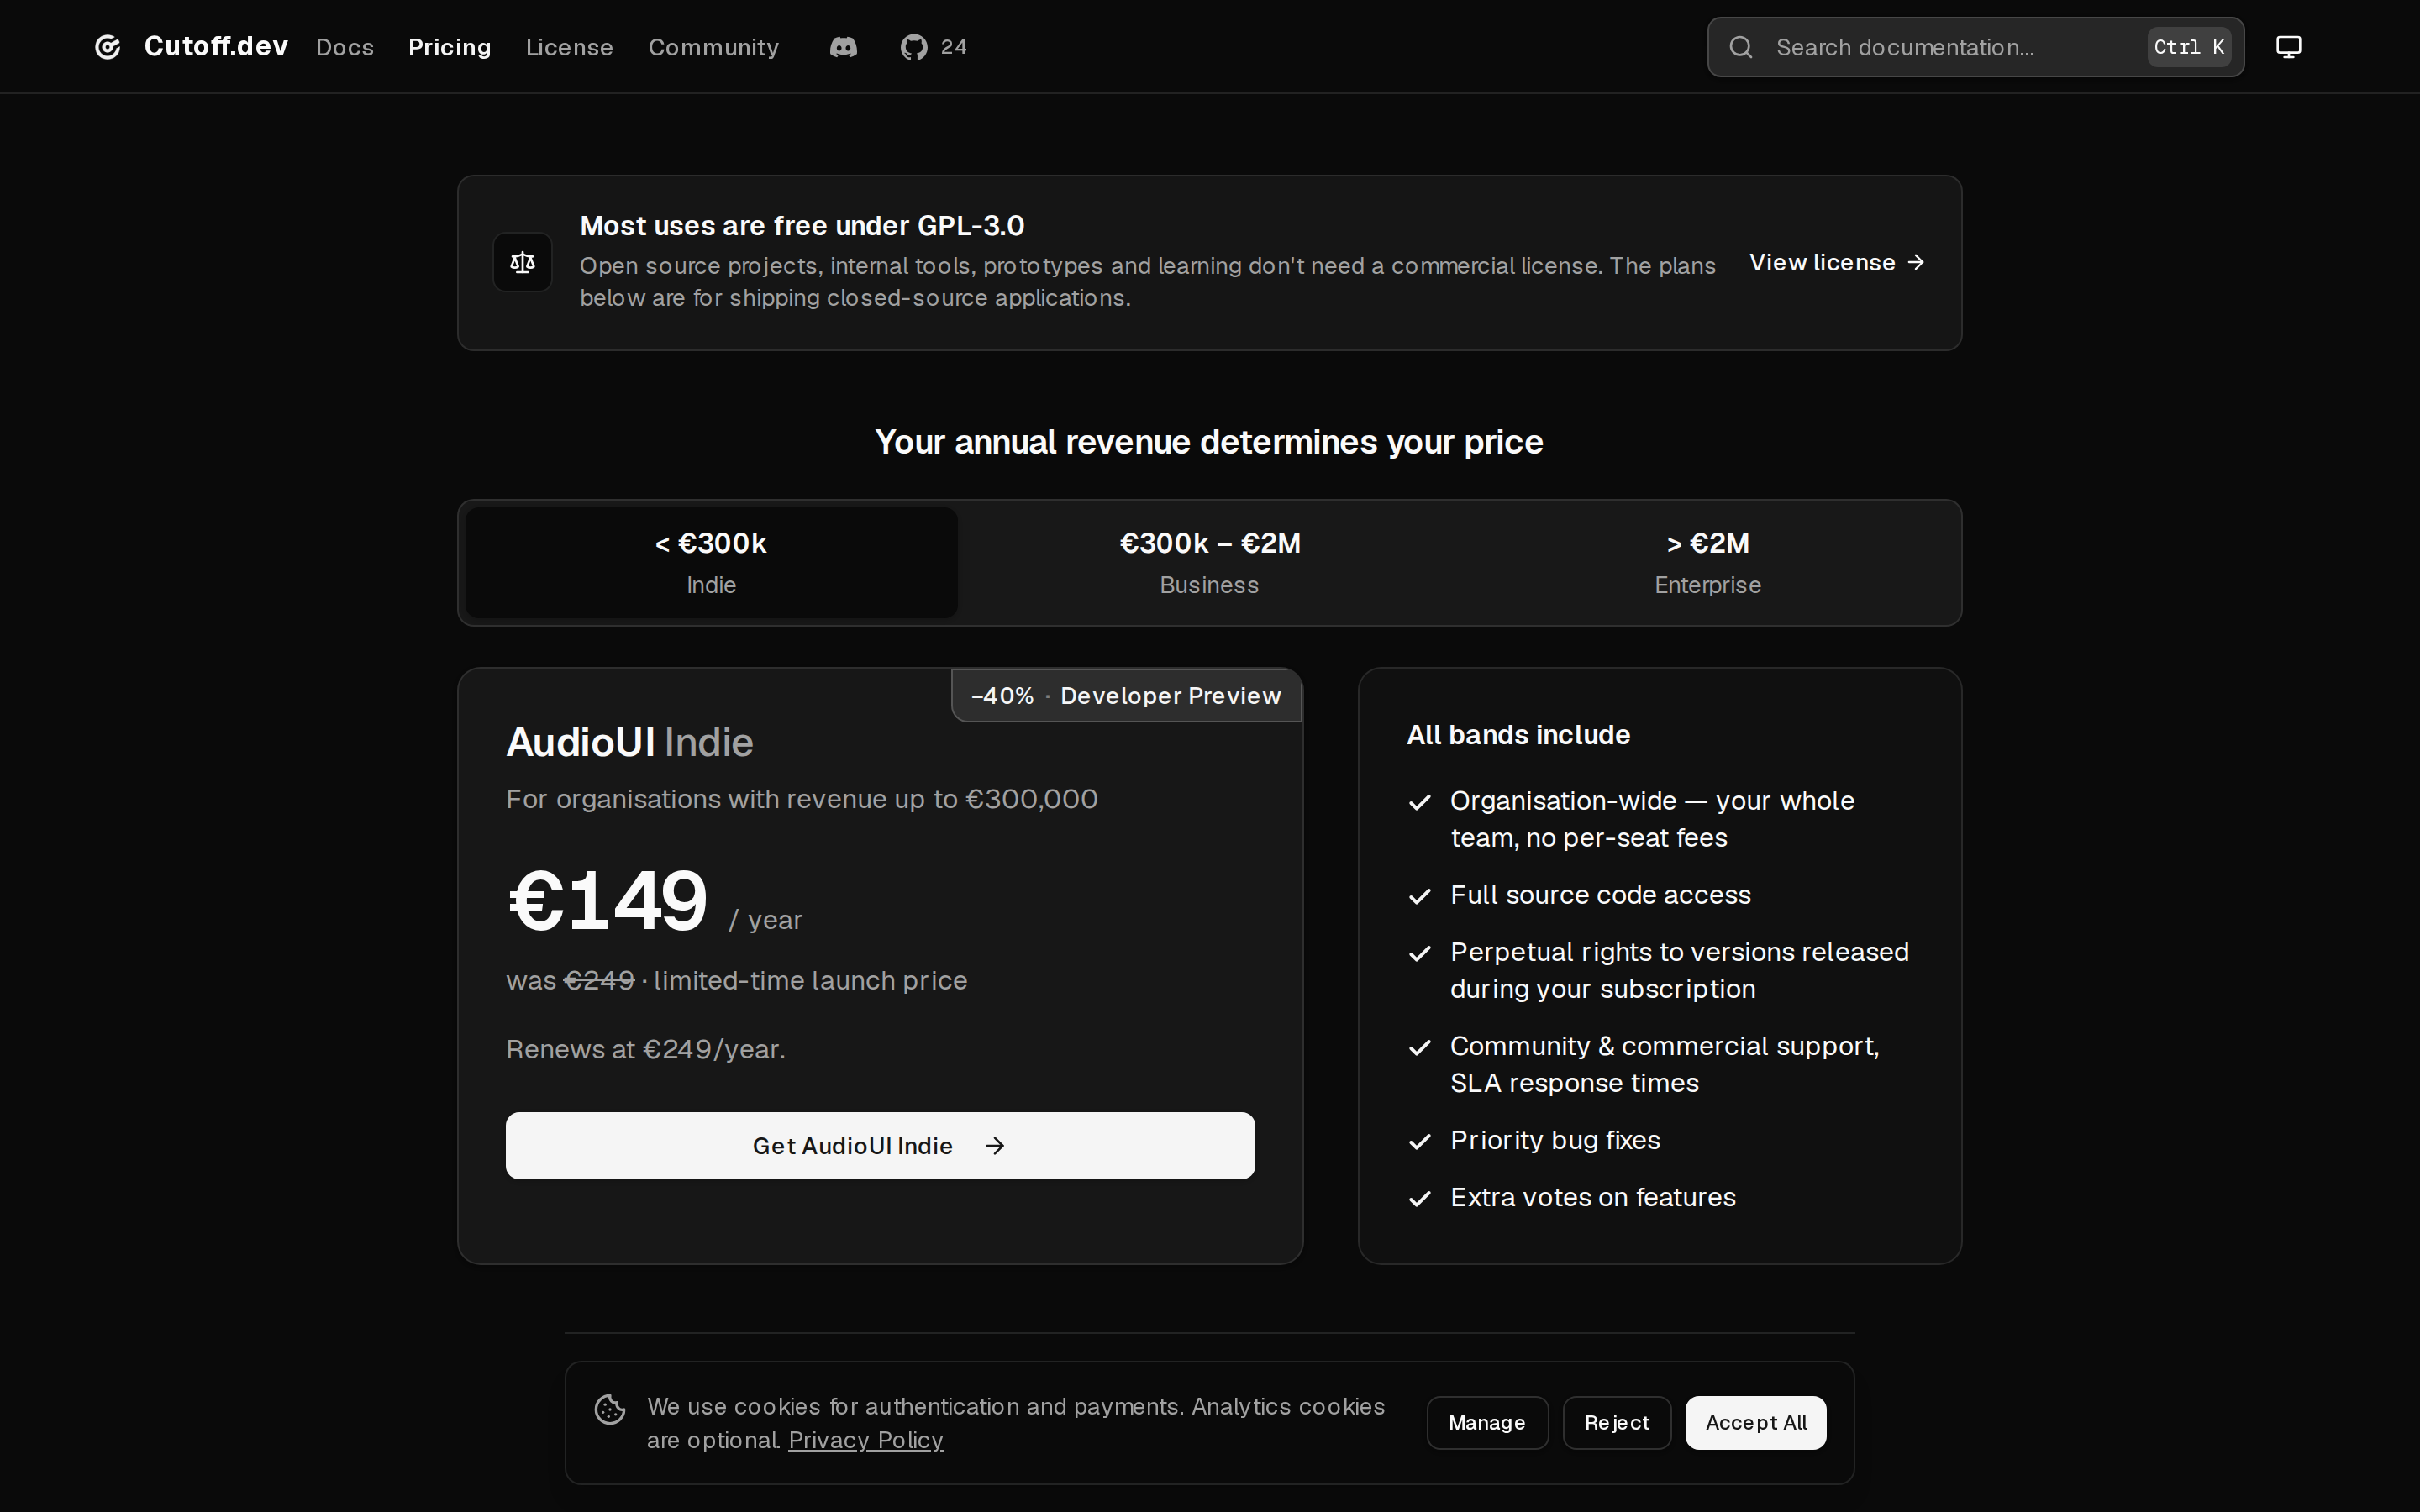This screenshot has height=1512, width=2420.
Task: Click 'Extra votes on features' item
Action: [x=1593, y=1197]
